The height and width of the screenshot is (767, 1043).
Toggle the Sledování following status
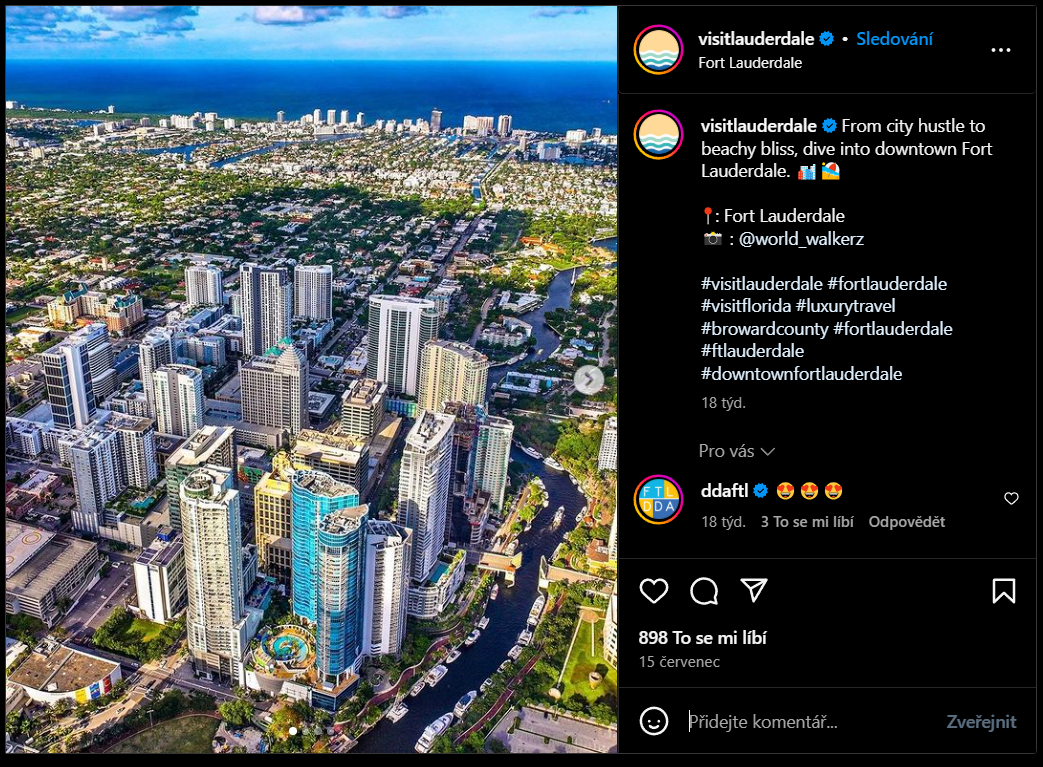(x=894, y=39)
